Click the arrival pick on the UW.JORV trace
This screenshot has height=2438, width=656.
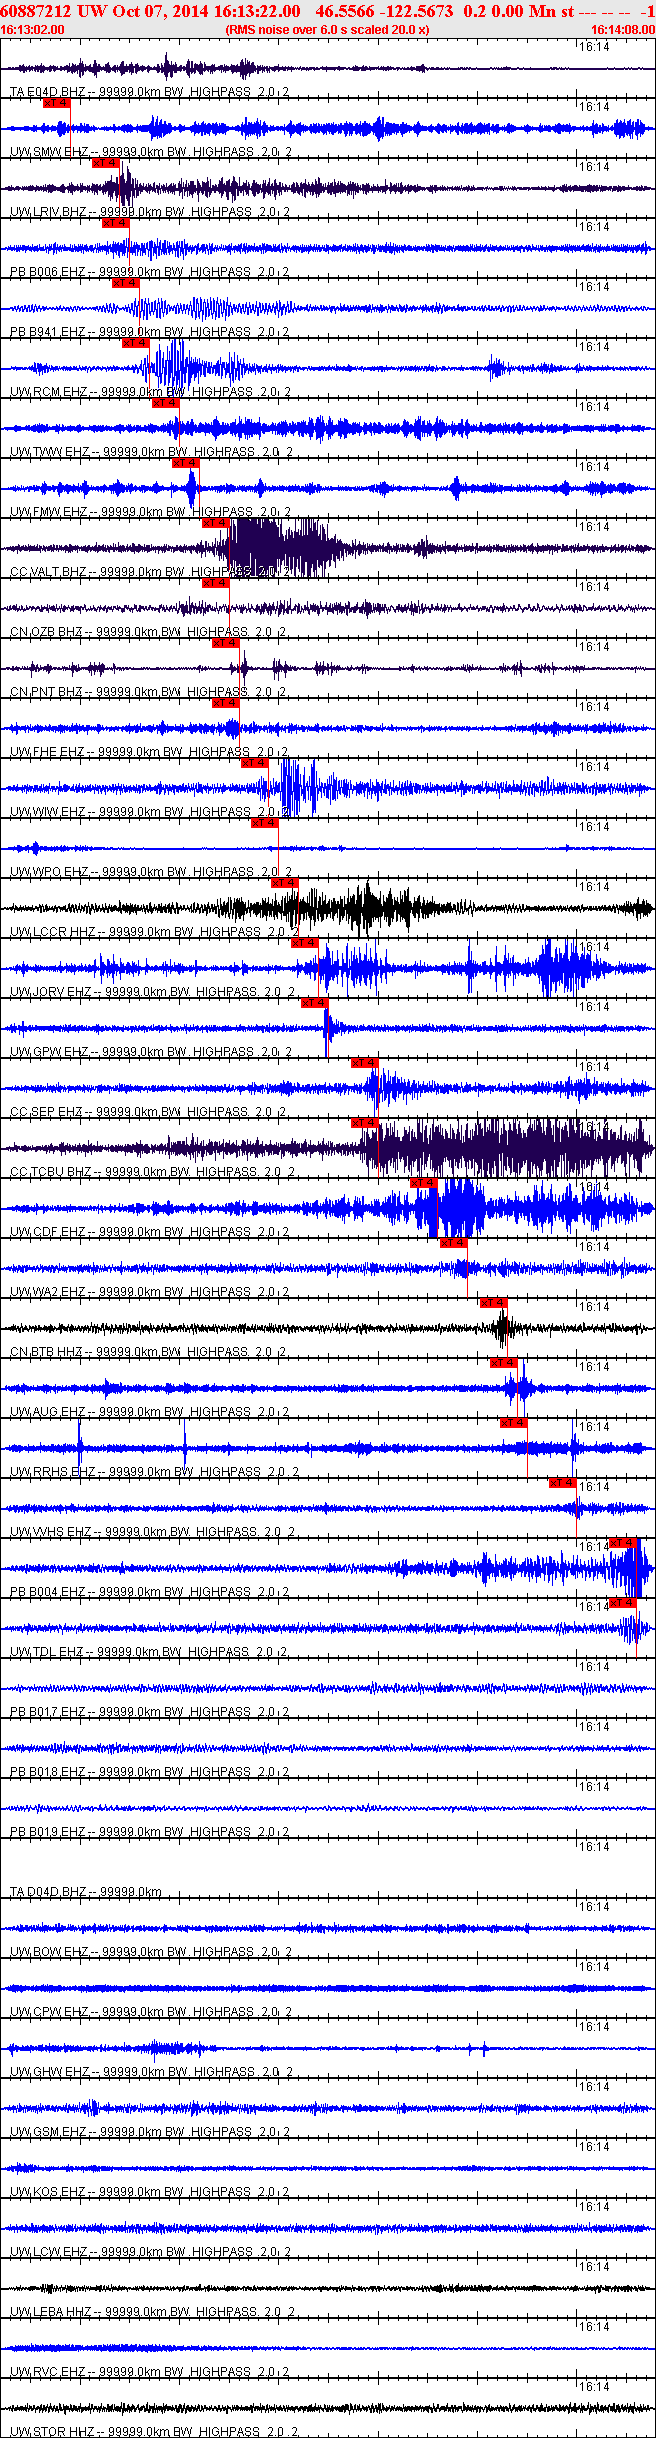(x=304, y=943)
